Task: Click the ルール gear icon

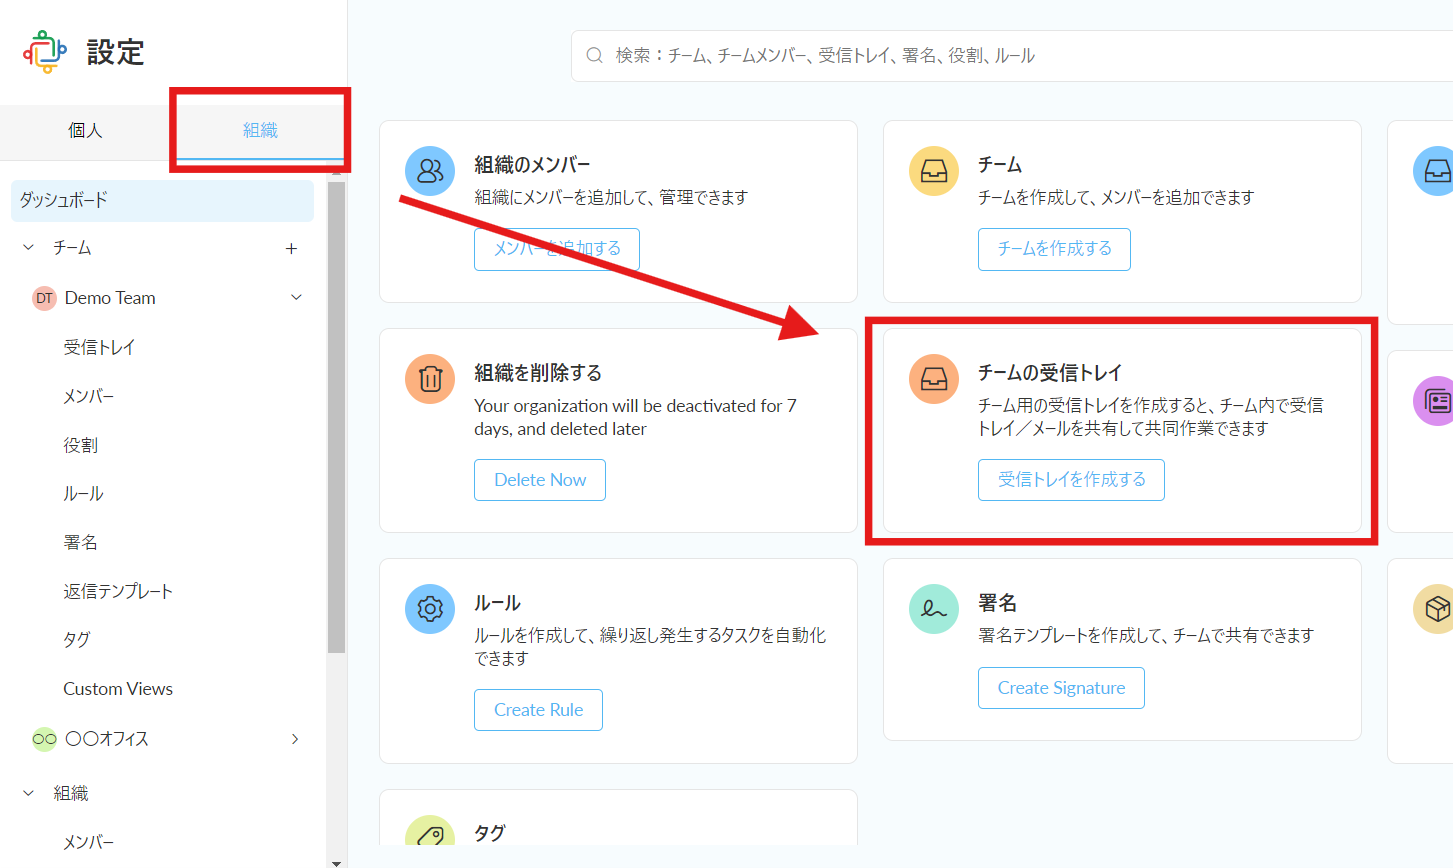Action: [x=430, y=609]
